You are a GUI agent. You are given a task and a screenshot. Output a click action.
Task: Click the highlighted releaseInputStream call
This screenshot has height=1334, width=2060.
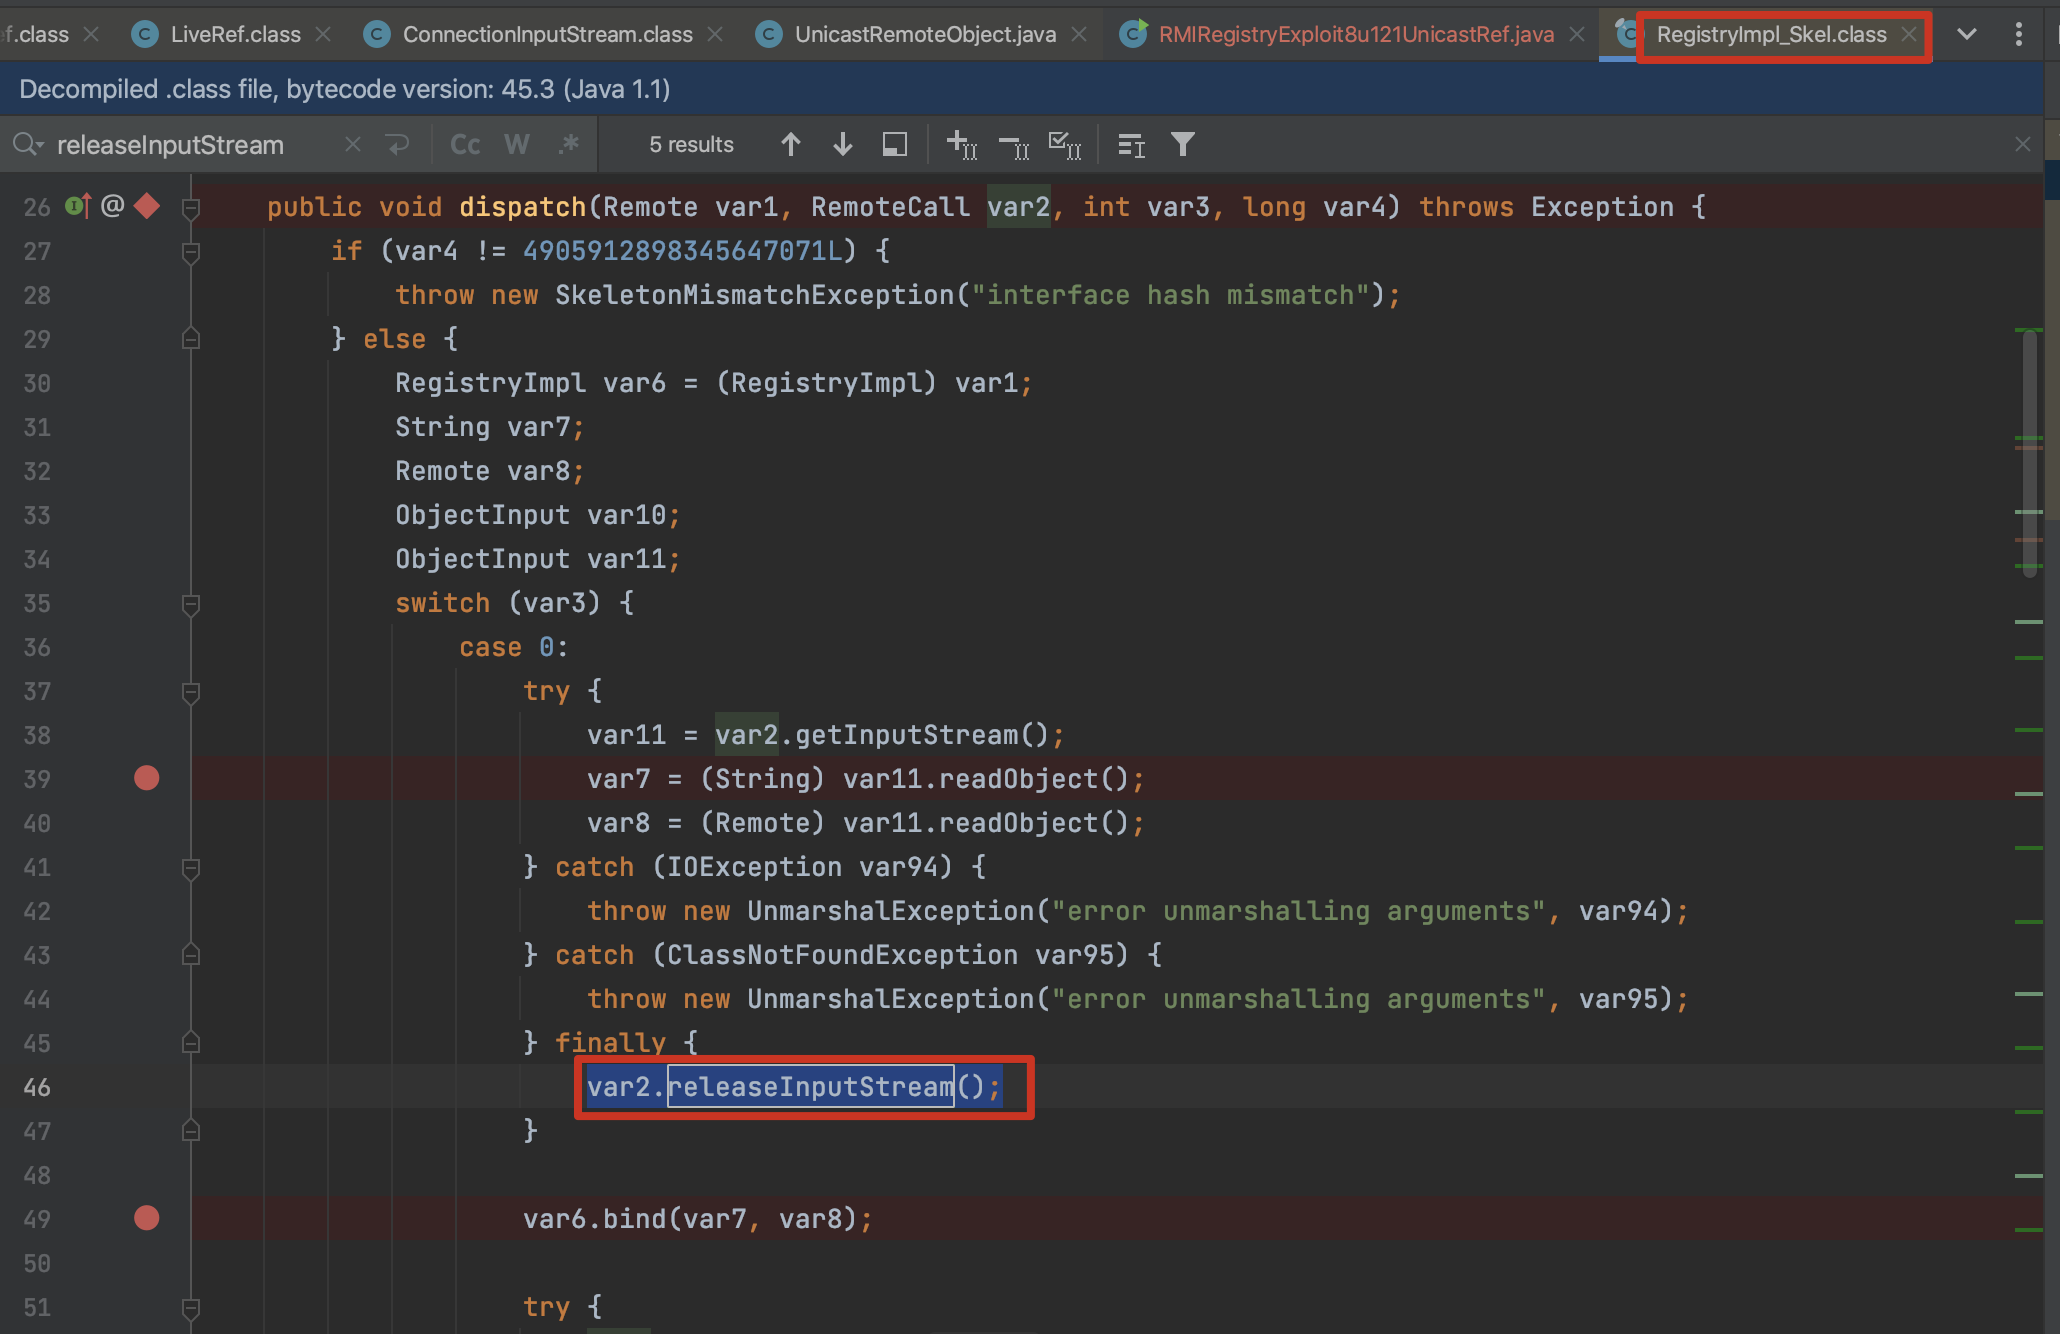pos(810,1087)
